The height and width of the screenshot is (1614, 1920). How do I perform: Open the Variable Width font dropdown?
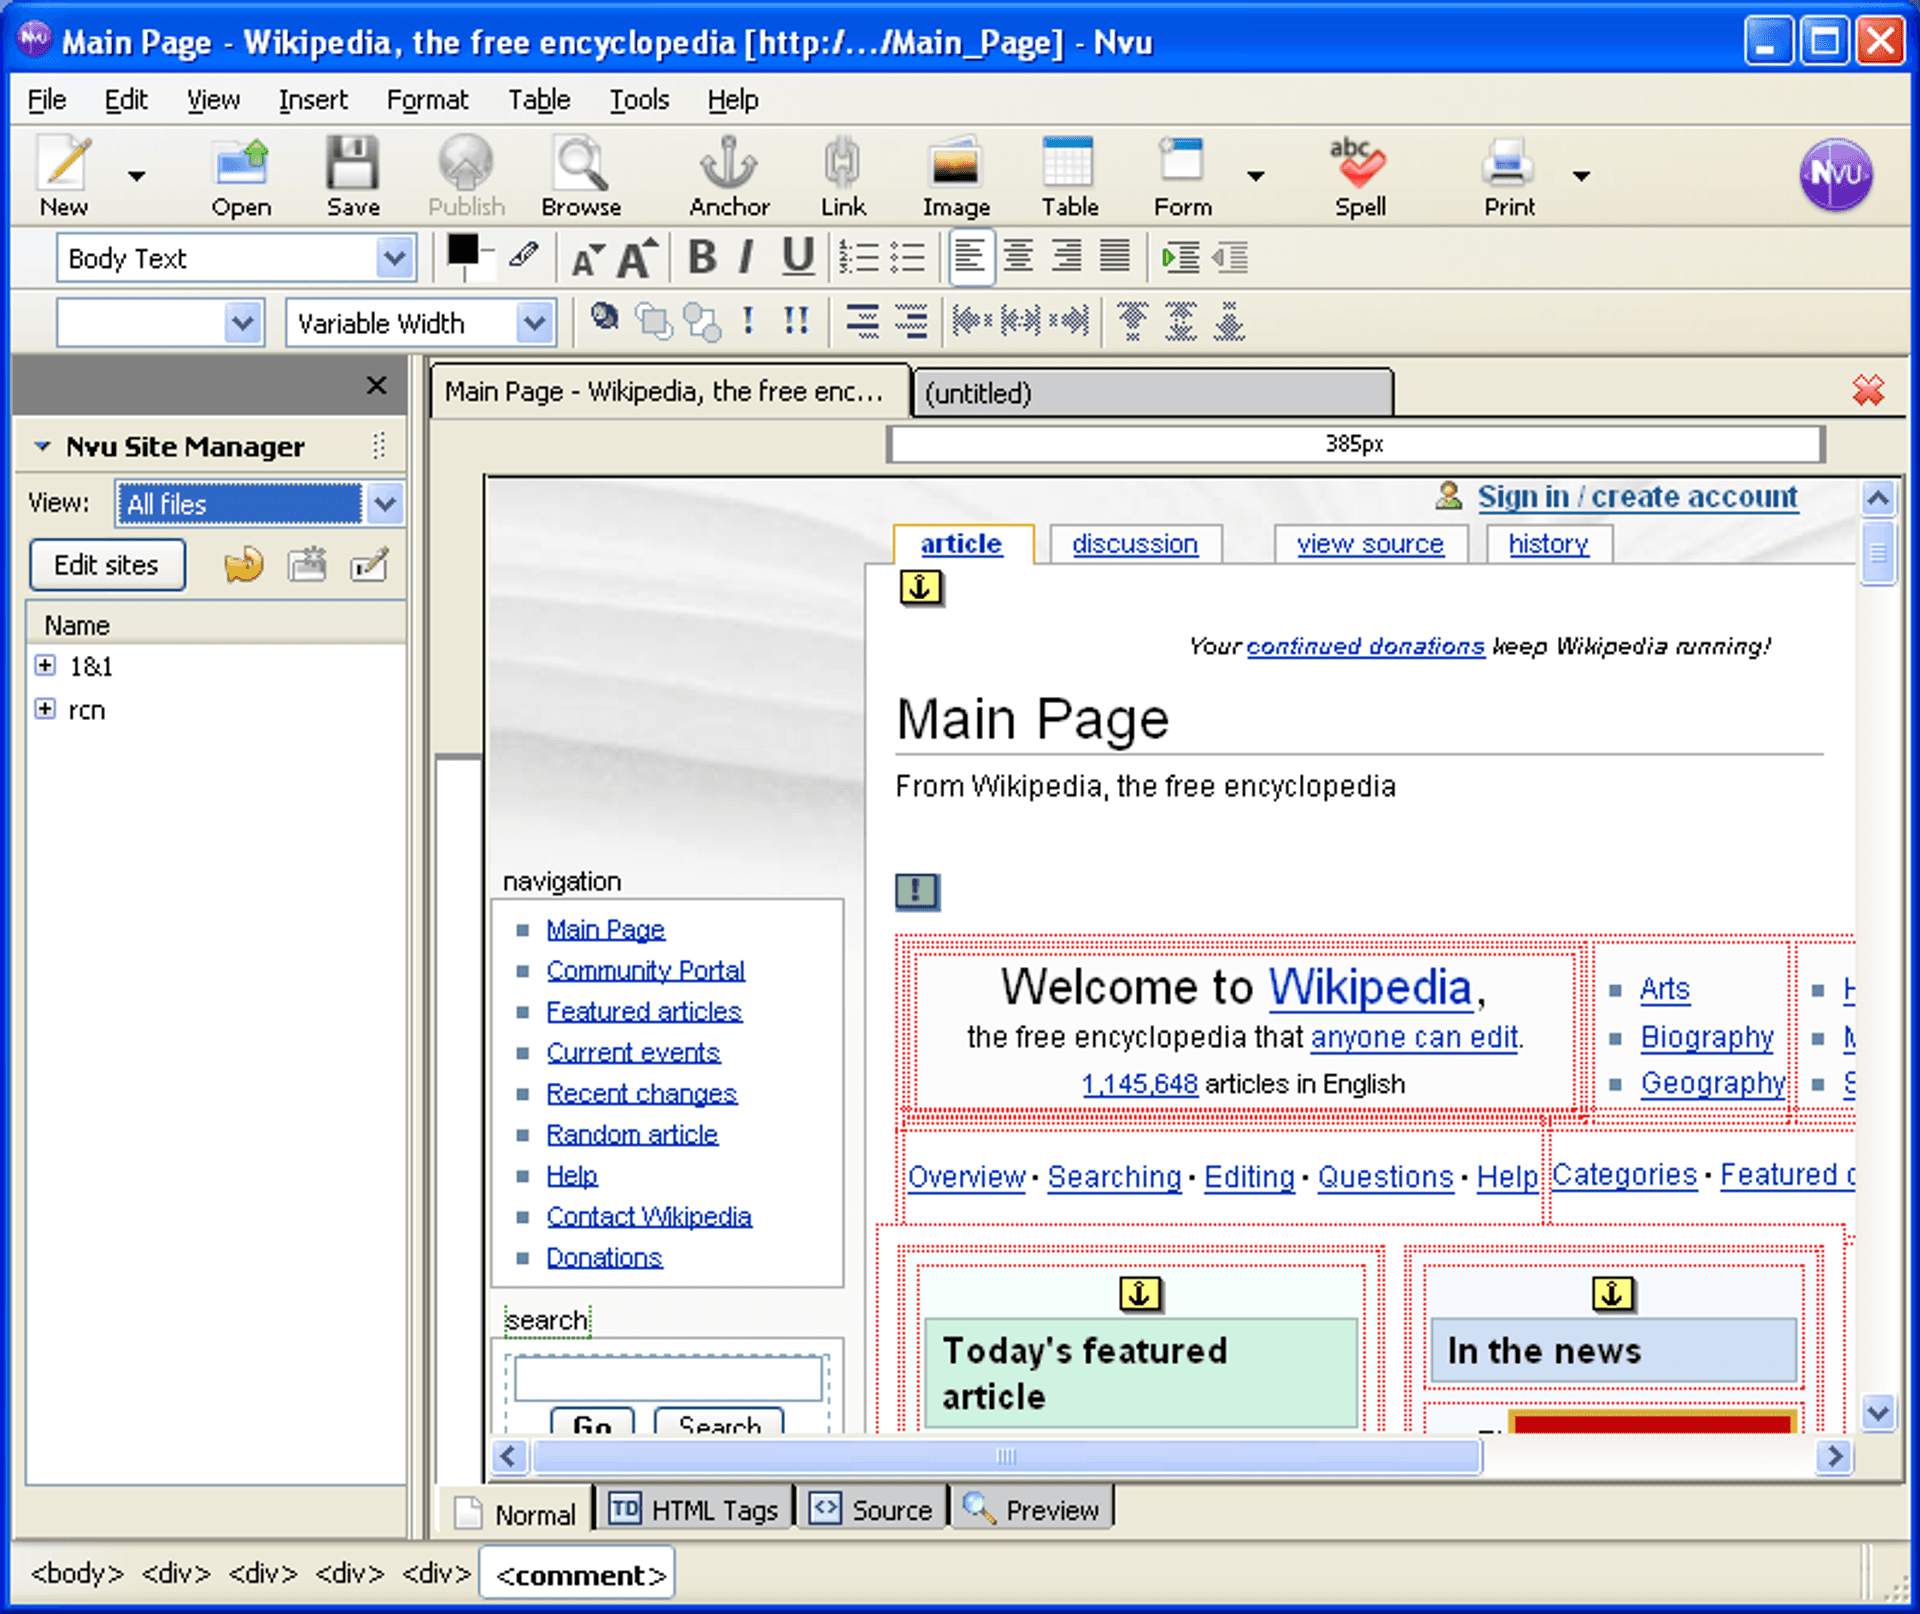pyautogui.click(x=534, y=322)
